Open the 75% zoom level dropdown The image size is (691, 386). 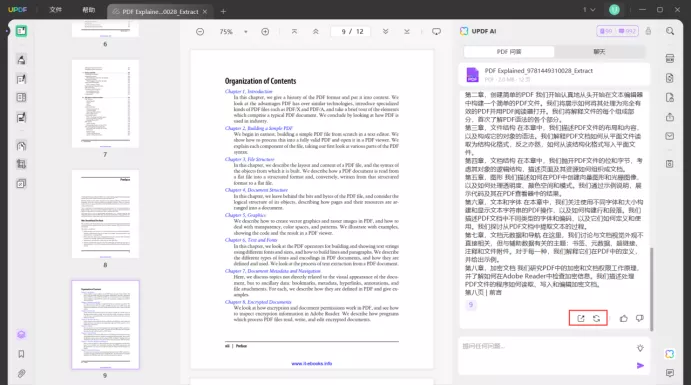click(x=246, y=32)
